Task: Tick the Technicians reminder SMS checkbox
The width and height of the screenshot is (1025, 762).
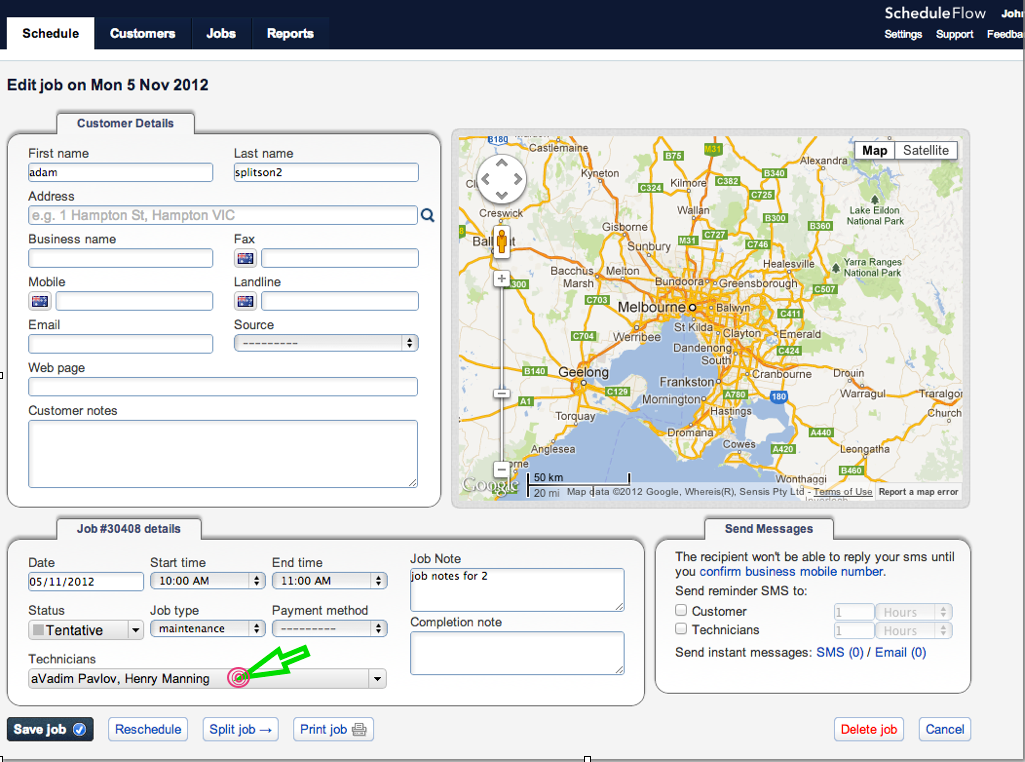Action: [681, 629]
